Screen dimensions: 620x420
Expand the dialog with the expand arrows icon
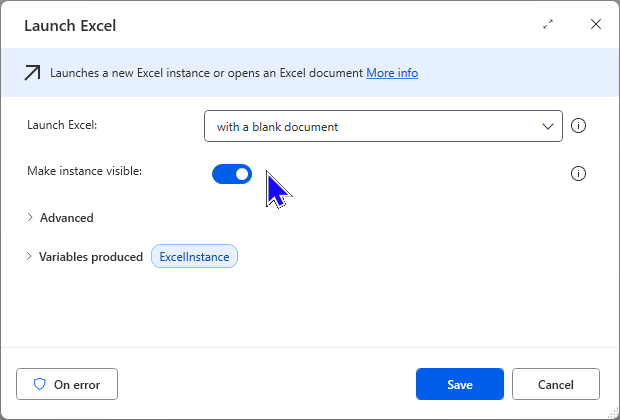click(x=548, y=25)
